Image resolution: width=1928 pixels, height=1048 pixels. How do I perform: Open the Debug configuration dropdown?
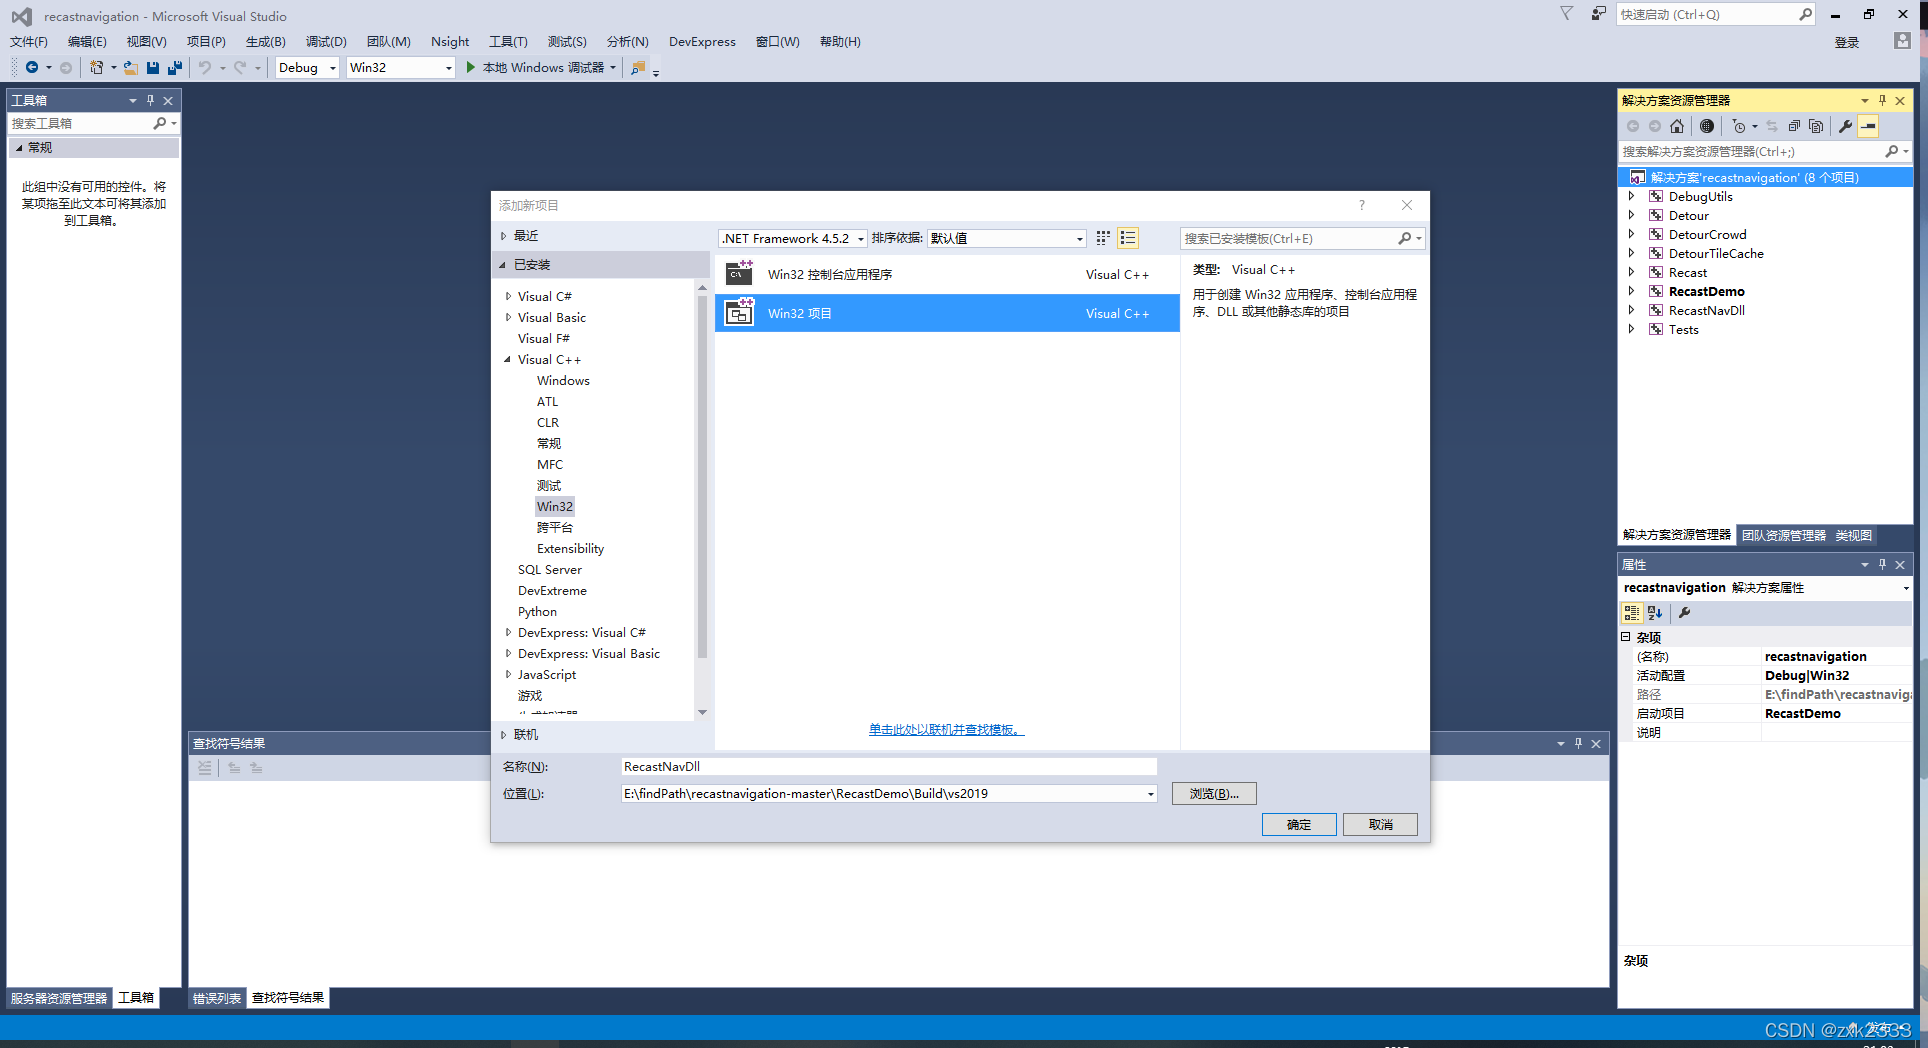(333, 68)
